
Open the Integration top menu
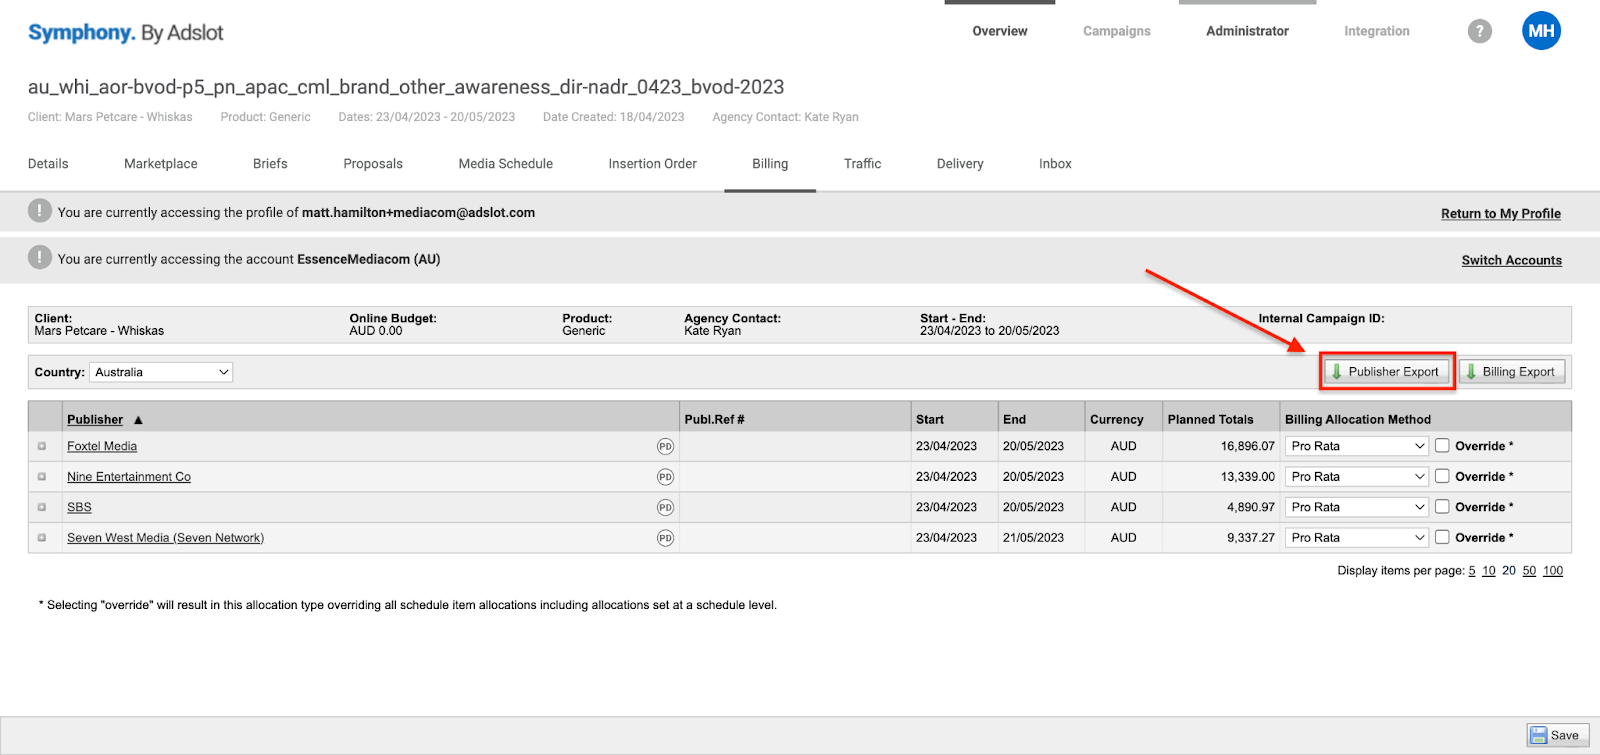[1377, 31]
